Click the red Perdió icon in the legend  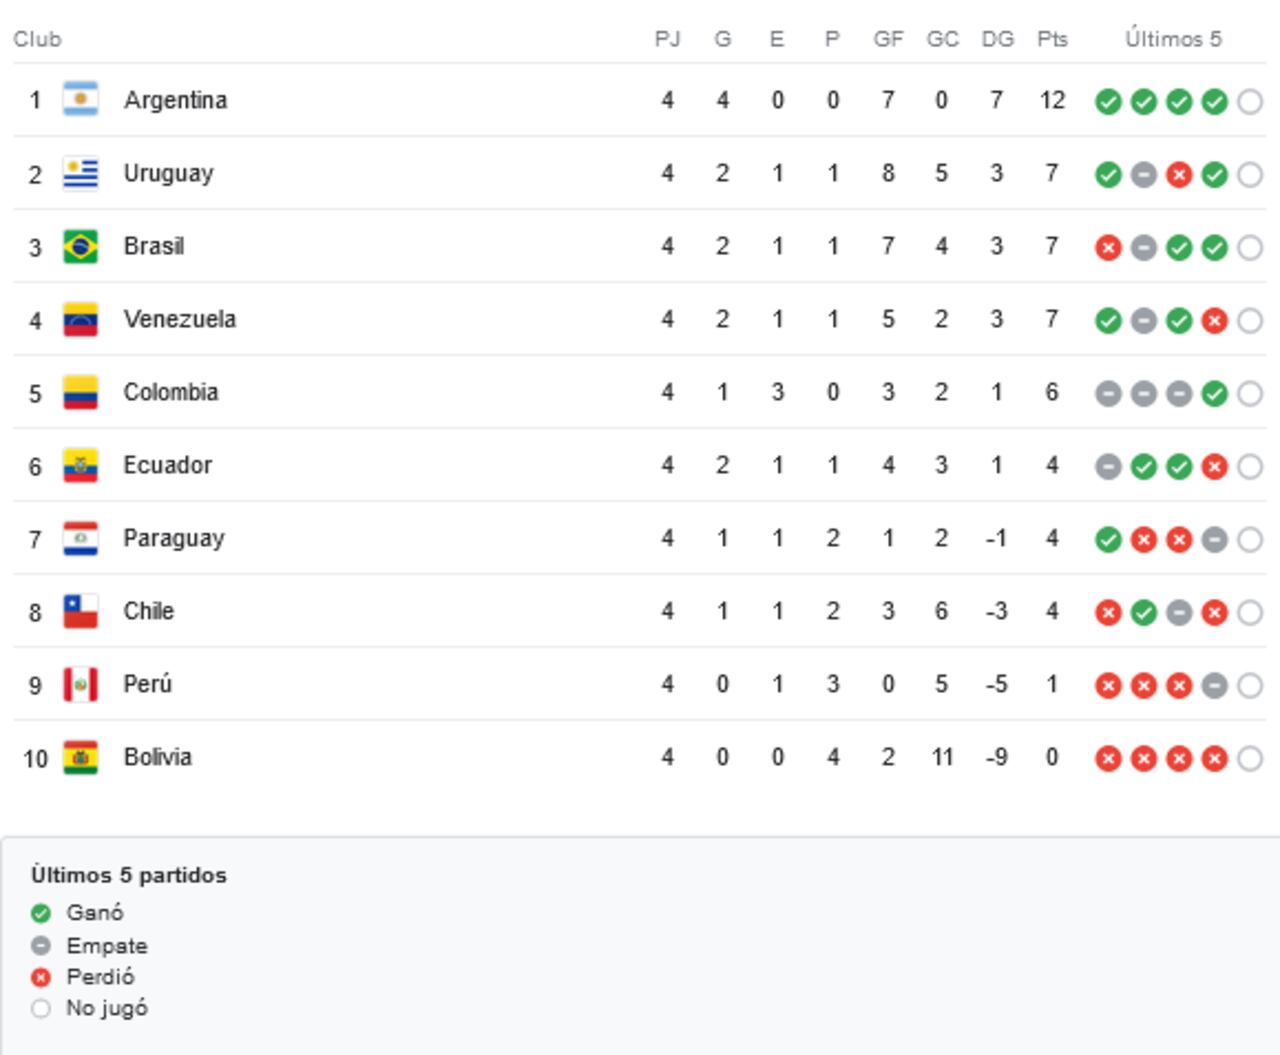pos(39,976)
